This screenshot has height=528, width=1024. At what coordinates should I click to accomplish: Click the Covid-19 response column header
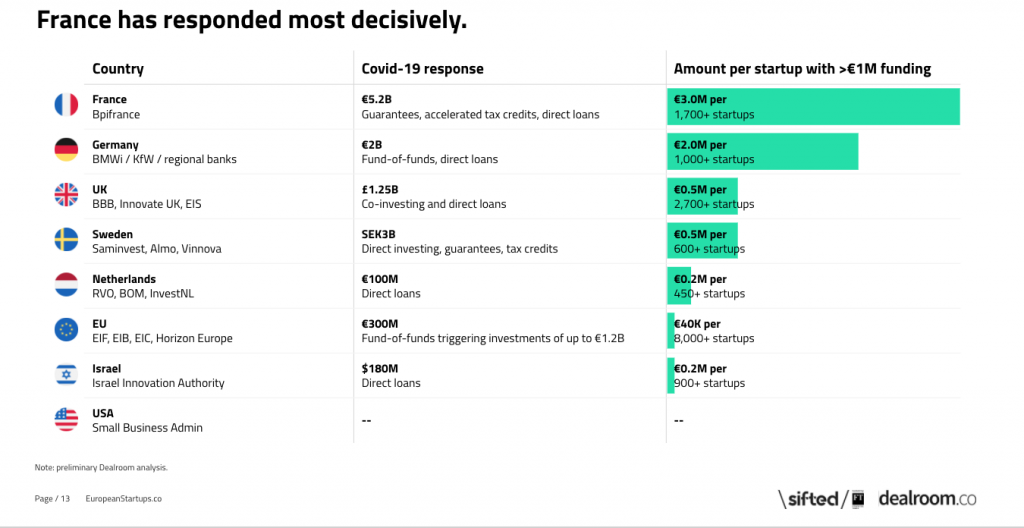click(x=423, y=69)
